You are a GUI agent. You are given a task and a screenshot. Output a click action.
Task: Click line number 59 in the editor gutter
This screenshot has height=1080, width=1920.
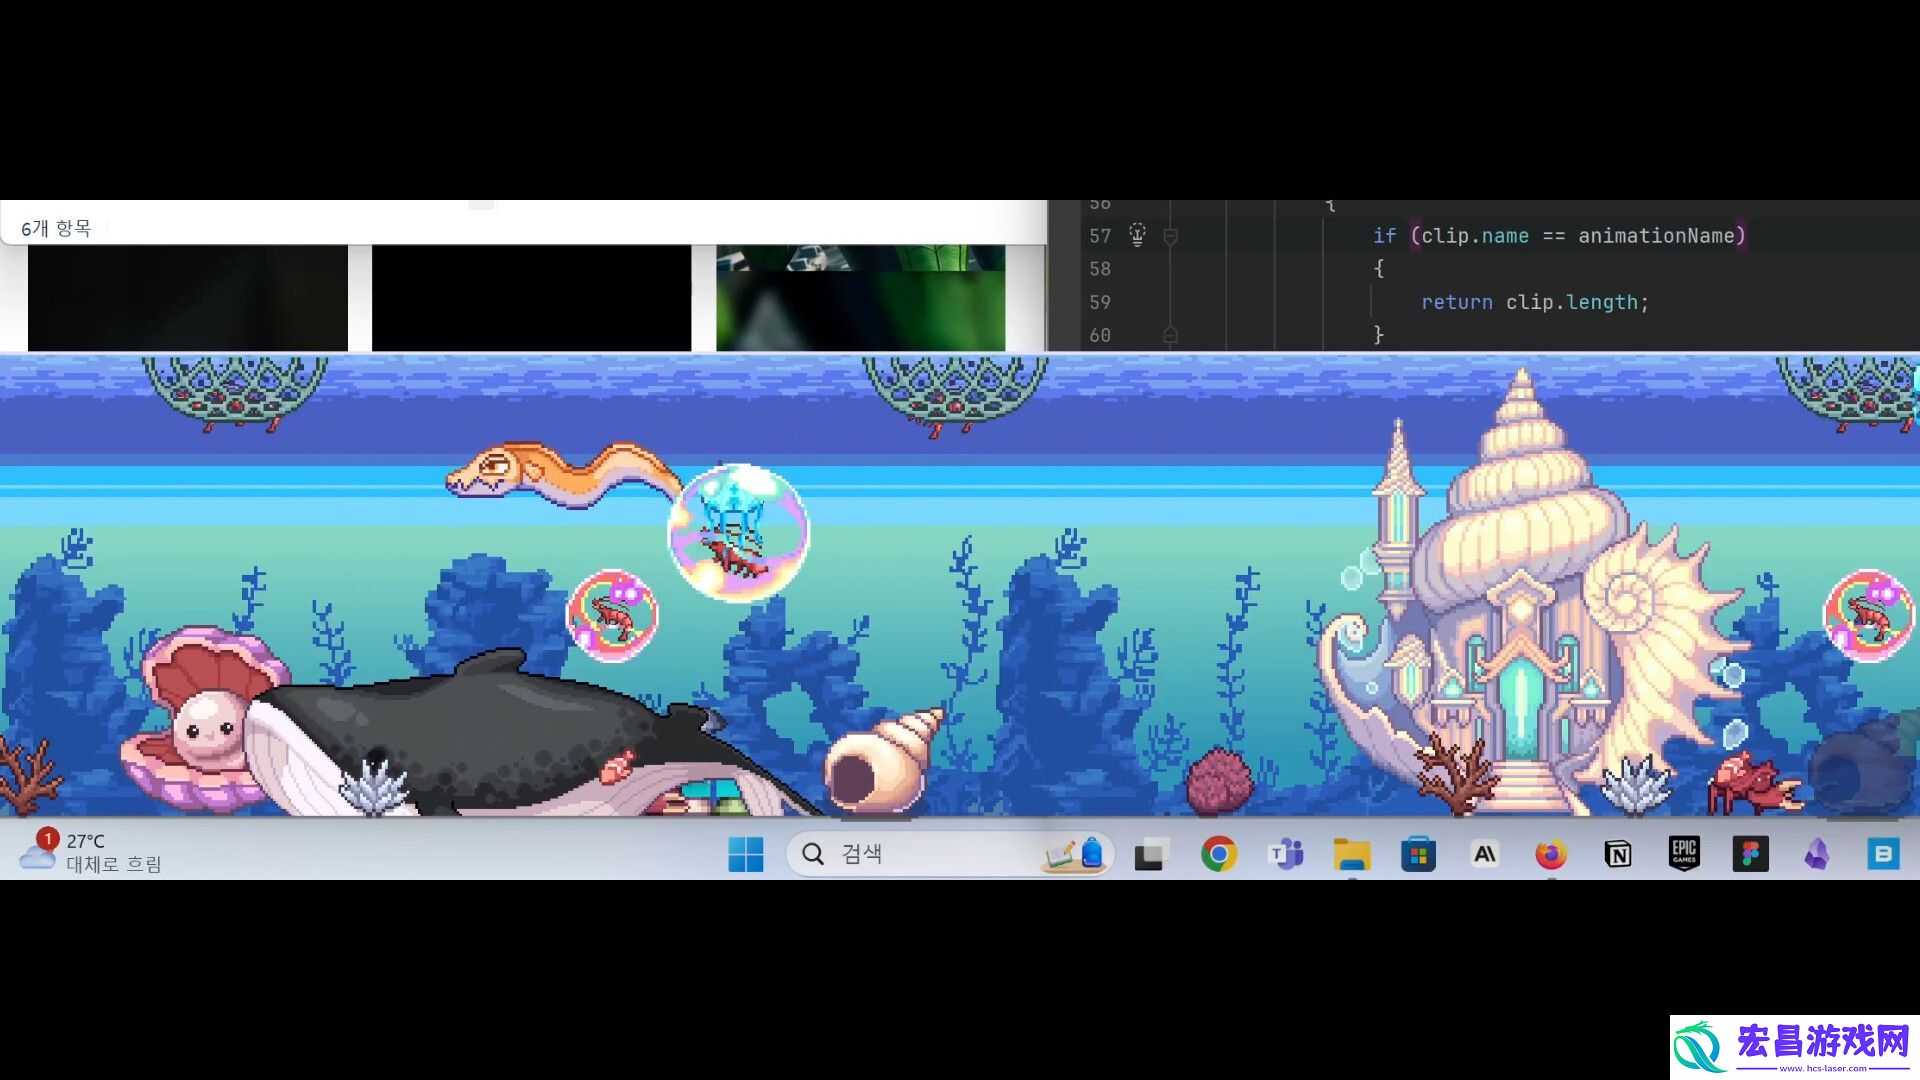tap(1100, 302)
